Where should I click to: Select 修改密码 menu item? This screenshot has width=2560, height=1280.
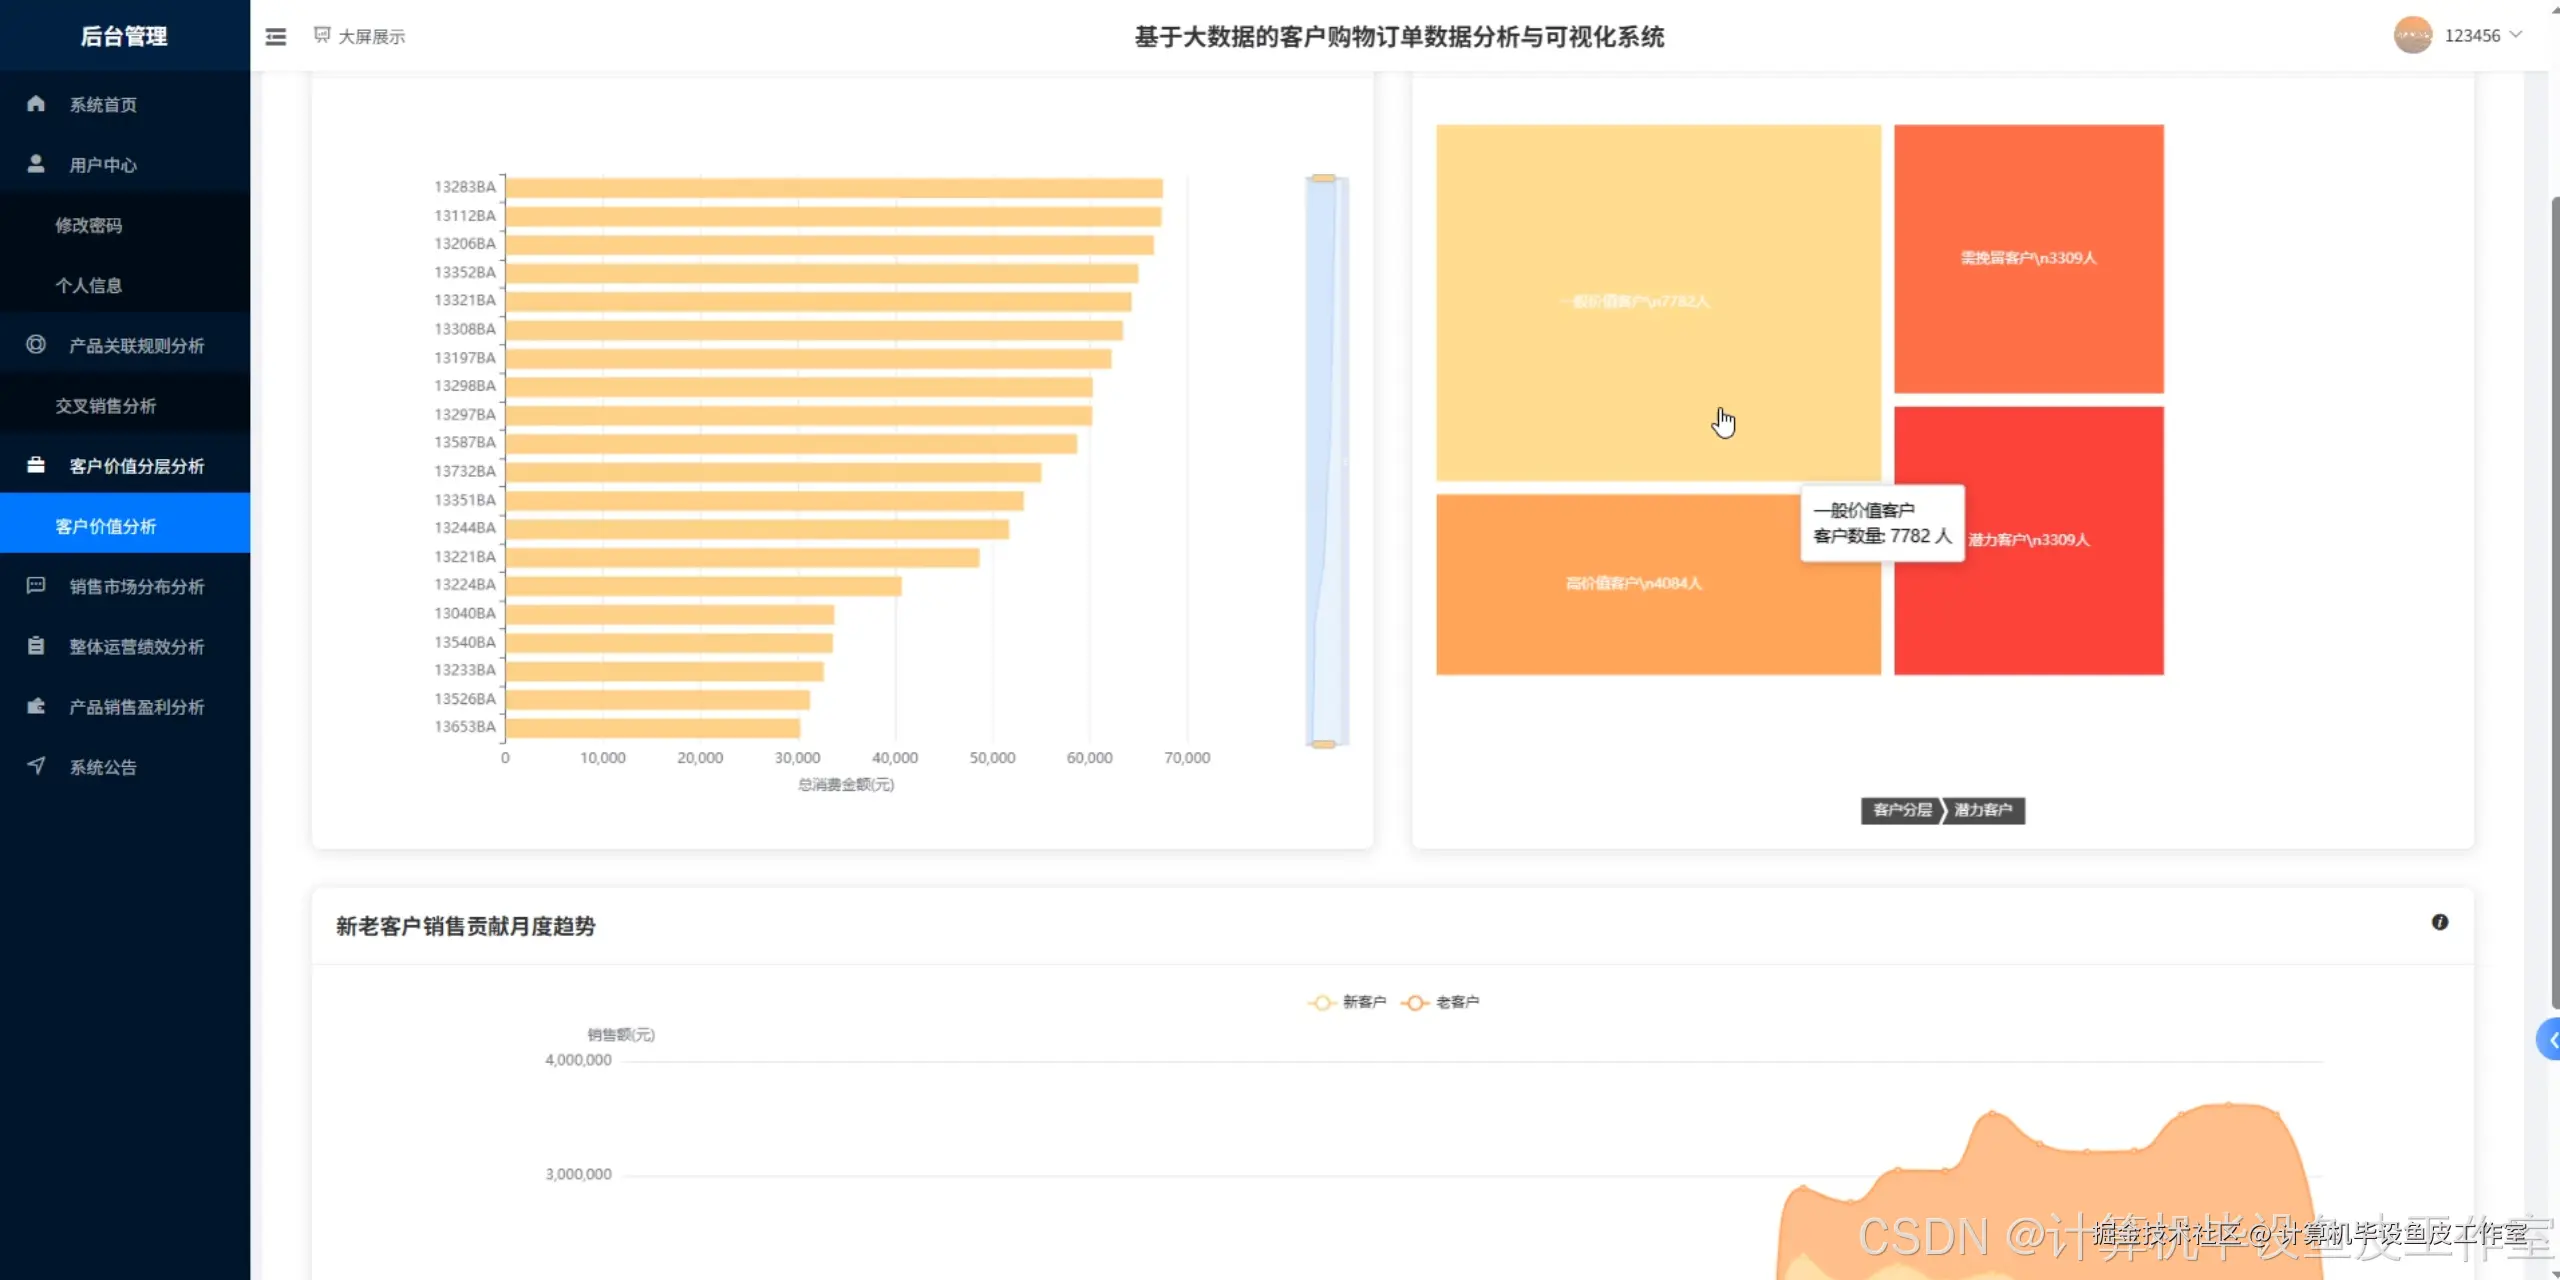pos(89,226)
